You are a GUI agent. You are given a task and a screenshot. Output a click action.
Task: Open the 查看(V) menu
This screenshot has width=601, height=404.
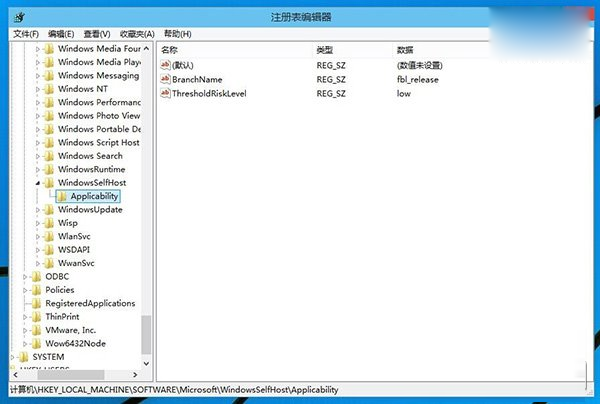[x=97, y=34]
